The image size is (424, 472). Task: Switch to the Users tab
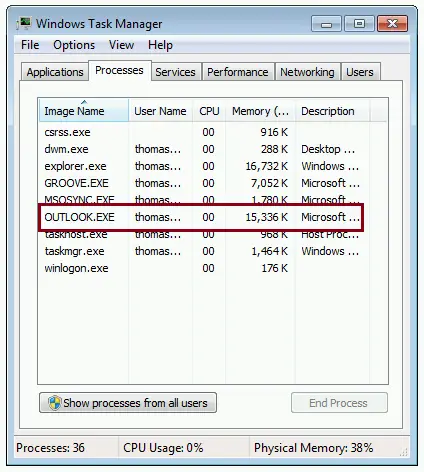tap(360, 72)
